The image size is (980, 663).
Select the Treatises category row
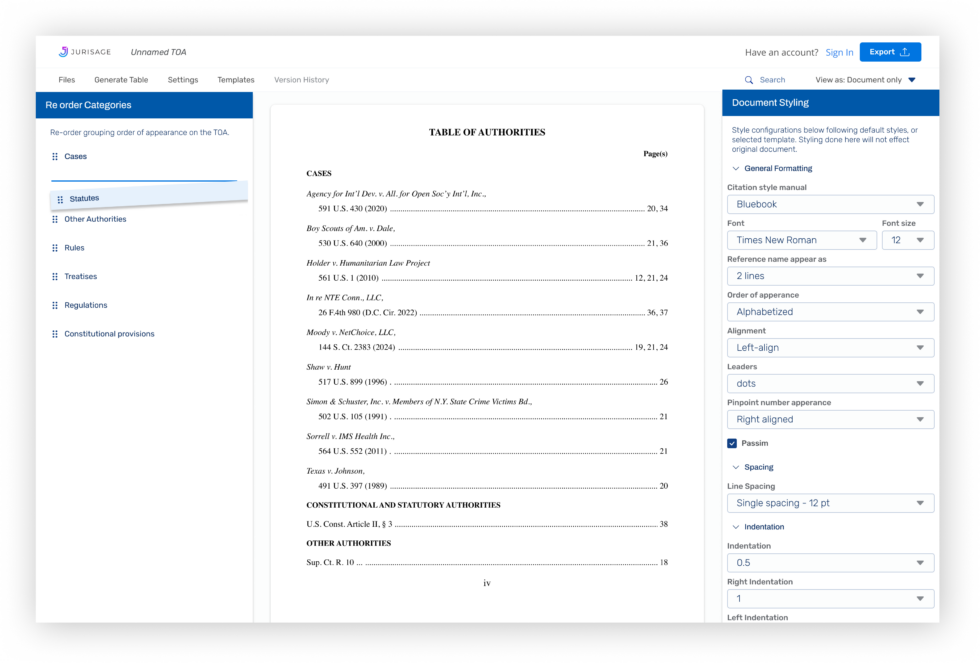tap(144, 276)
